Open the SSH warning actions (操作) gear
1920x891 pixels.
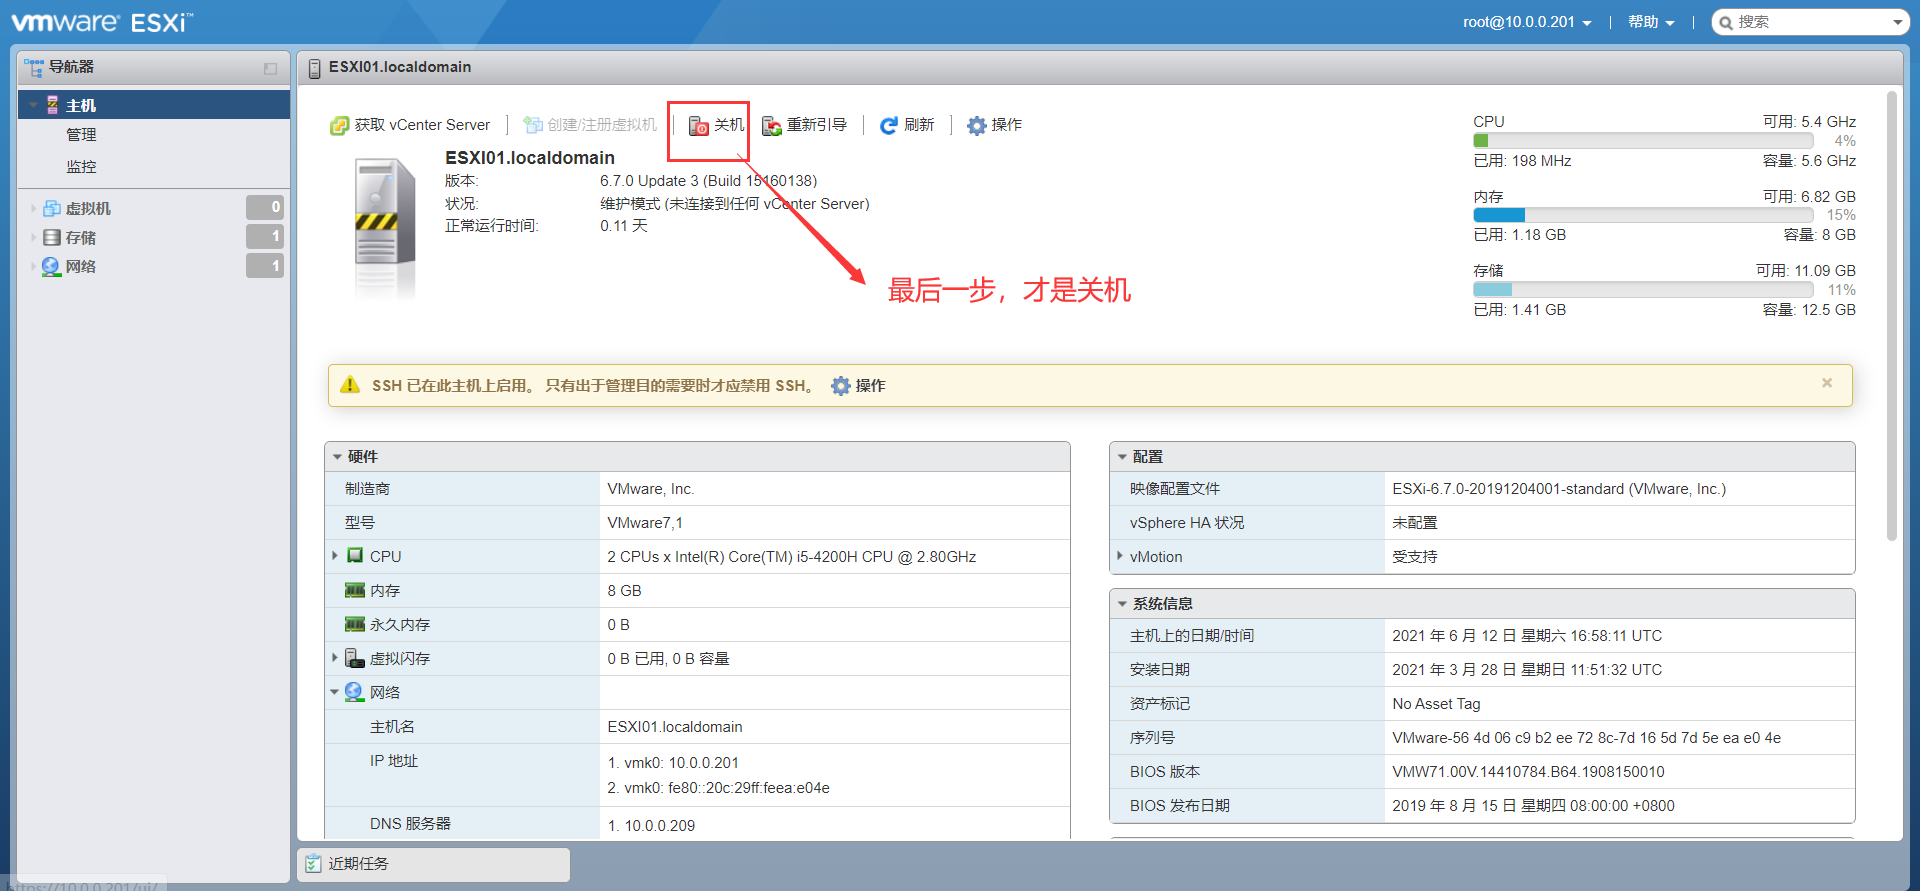pos(858,386)
